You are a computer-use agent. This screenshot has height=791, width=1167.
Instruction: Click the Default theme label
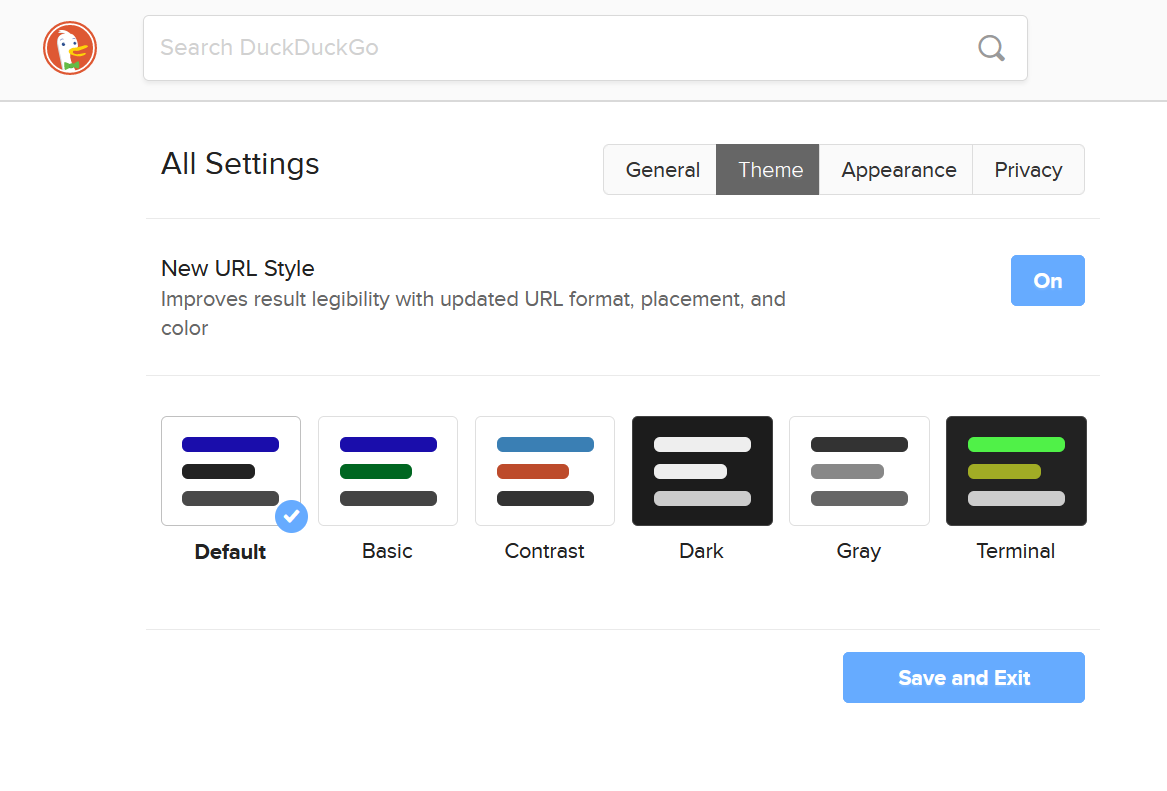230,552
